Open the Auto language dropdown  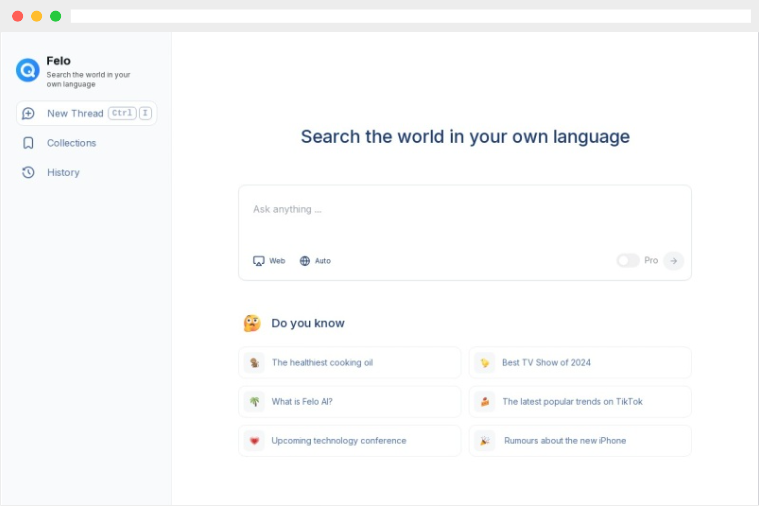[316, 261]
